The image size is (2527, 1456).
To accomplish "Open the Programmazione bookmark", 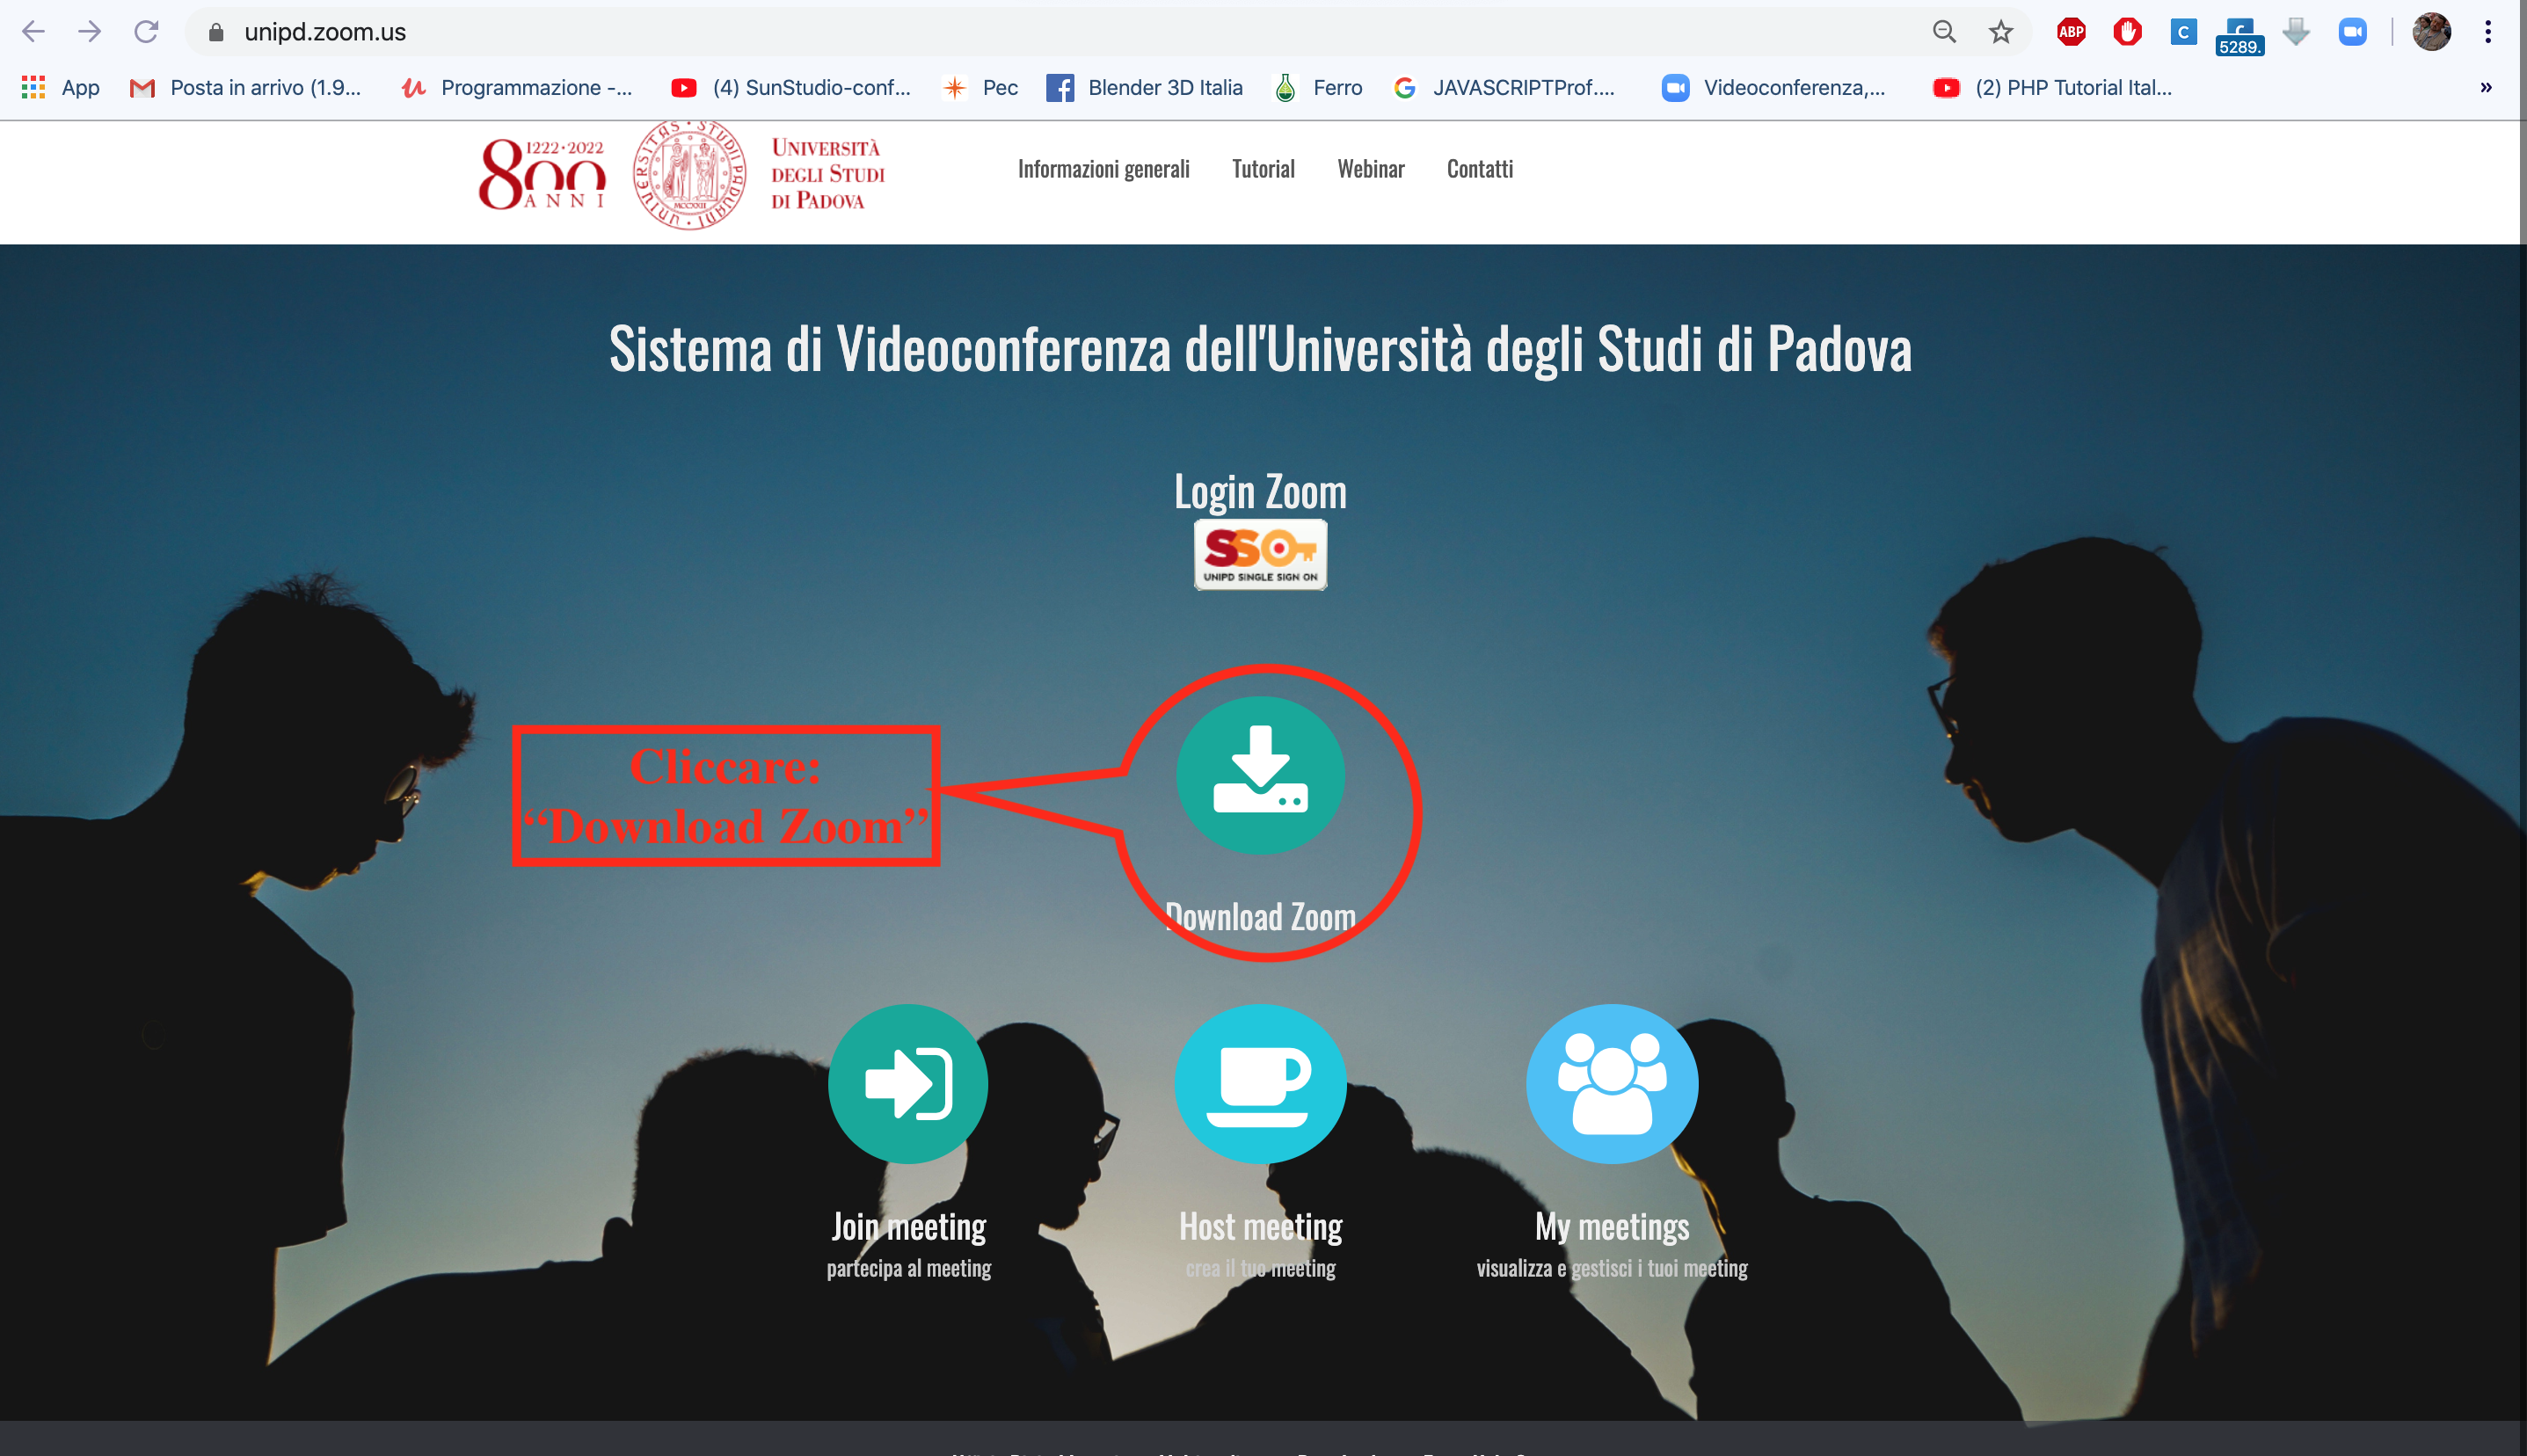I will click(x=517, y=88).
